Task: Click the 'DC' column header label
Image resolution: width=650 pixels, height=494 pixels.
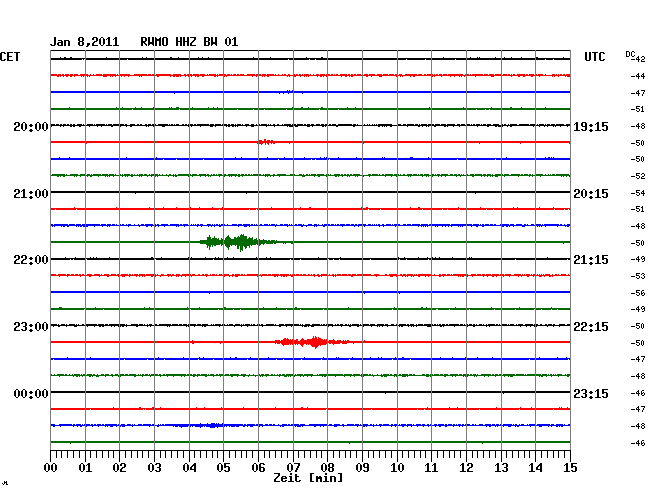Action: pyautogui.click(x=630, y=54)
